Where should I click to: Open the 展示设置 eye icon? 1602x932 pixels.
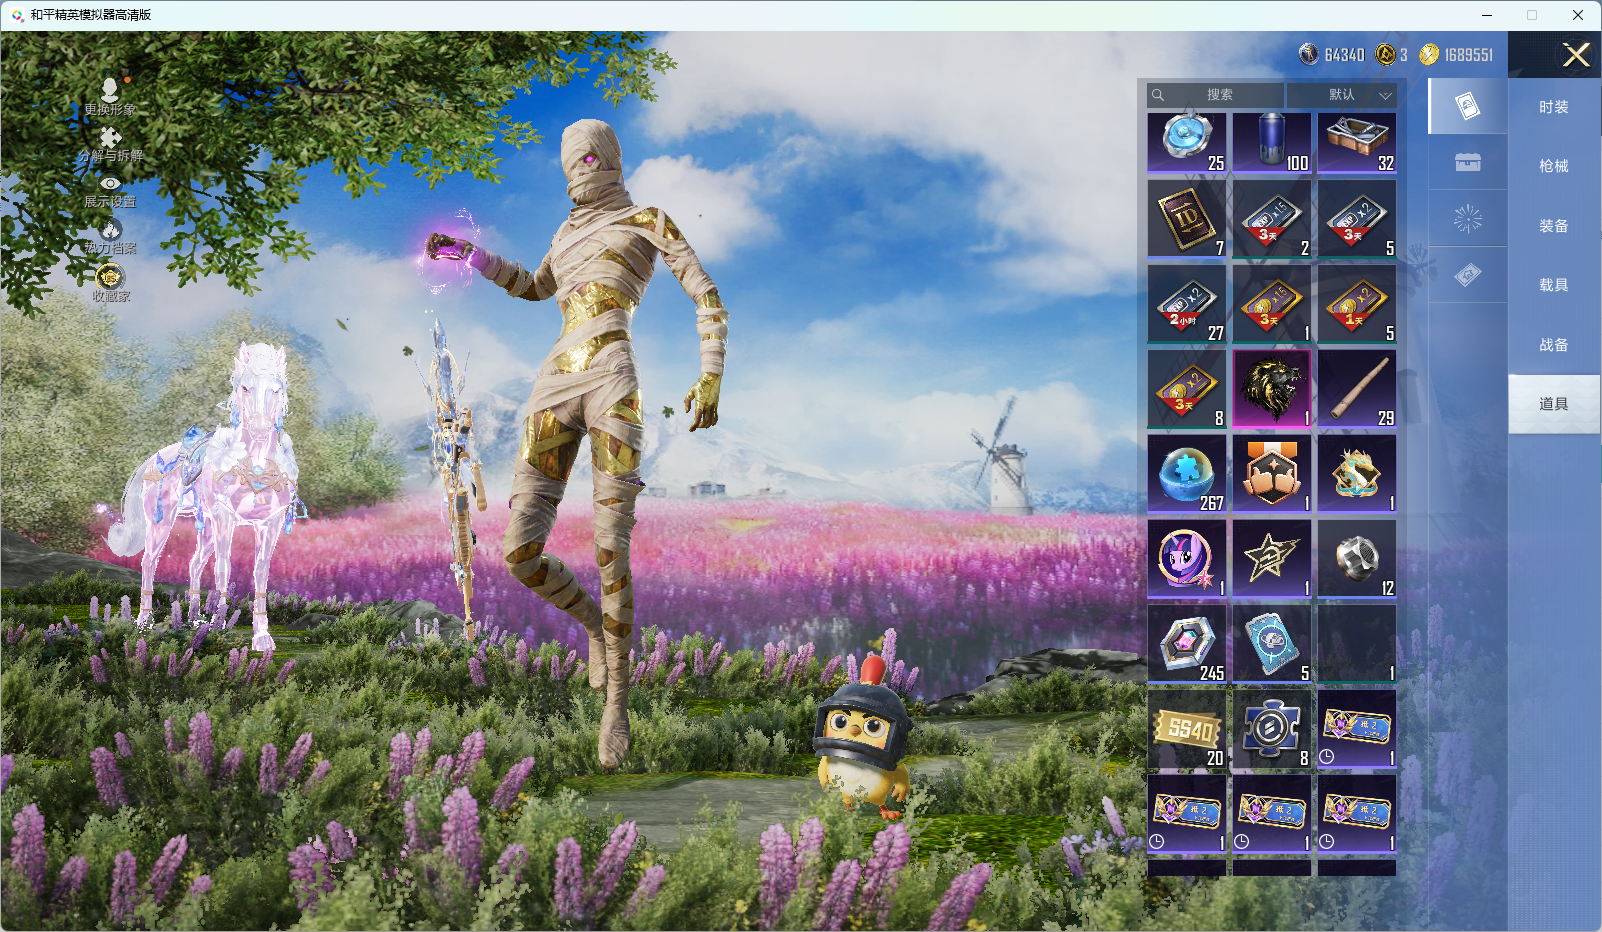click(x=110, y=192)
